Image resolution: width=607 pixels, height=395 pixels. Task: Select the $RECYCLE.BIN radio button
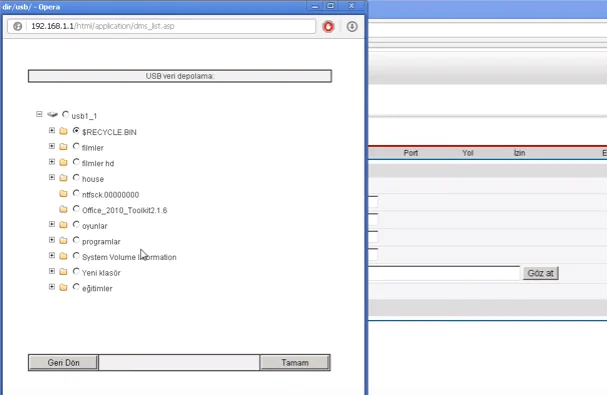pos(76,131)
